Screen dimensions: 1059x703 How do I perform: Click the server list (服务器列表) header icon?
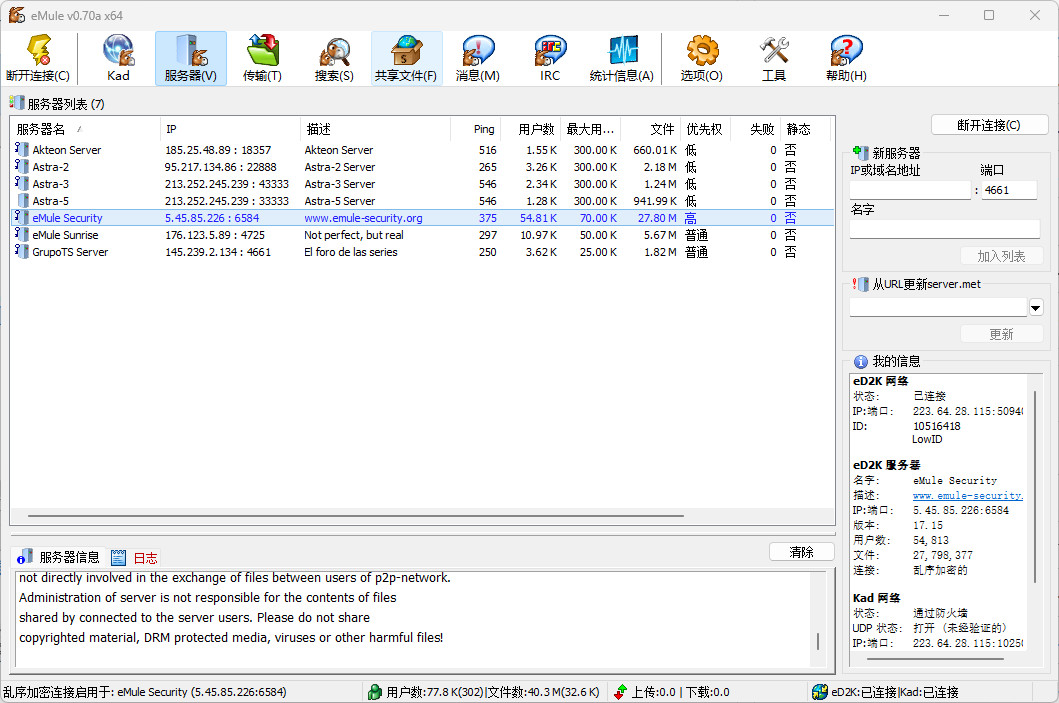point(16,103)
